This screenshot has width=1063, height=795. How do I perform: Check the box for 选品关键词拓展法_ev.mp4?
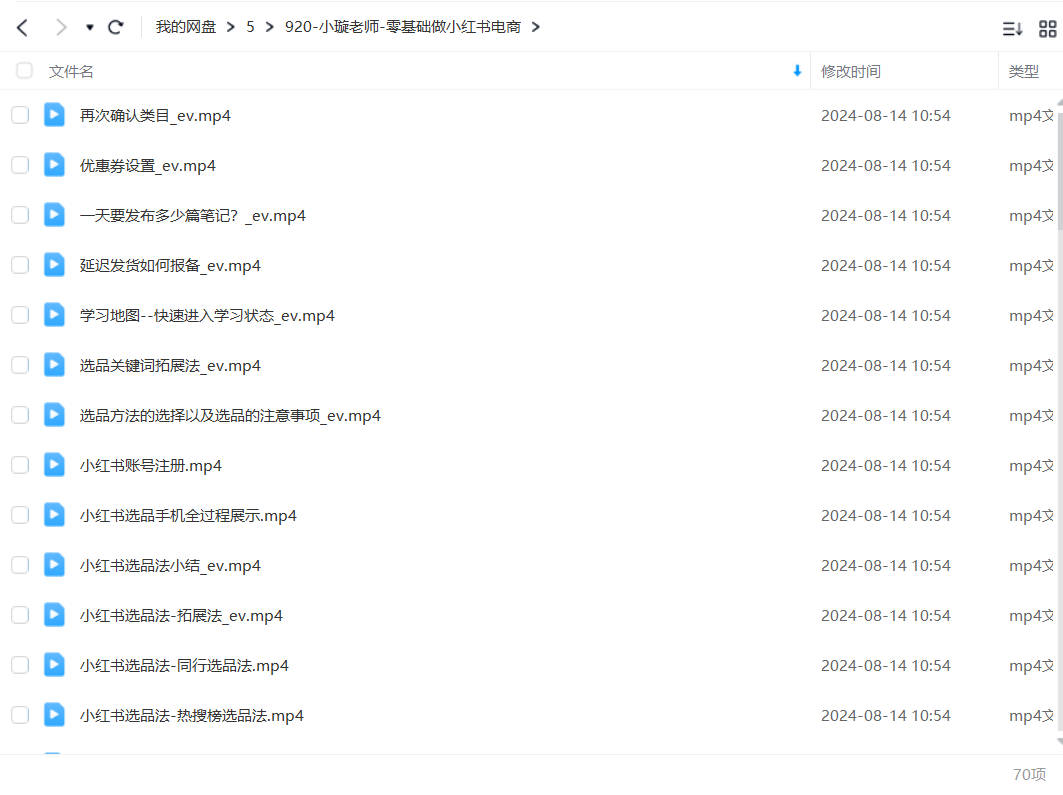(x=20, y=365)
